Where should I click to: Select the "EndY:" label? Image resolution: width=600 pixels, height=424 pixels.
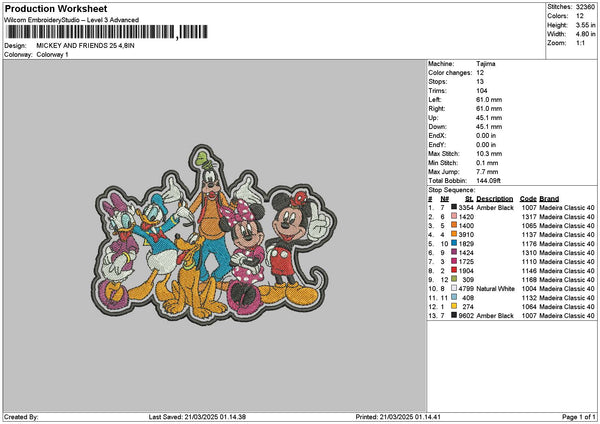(x=437, y=145)
